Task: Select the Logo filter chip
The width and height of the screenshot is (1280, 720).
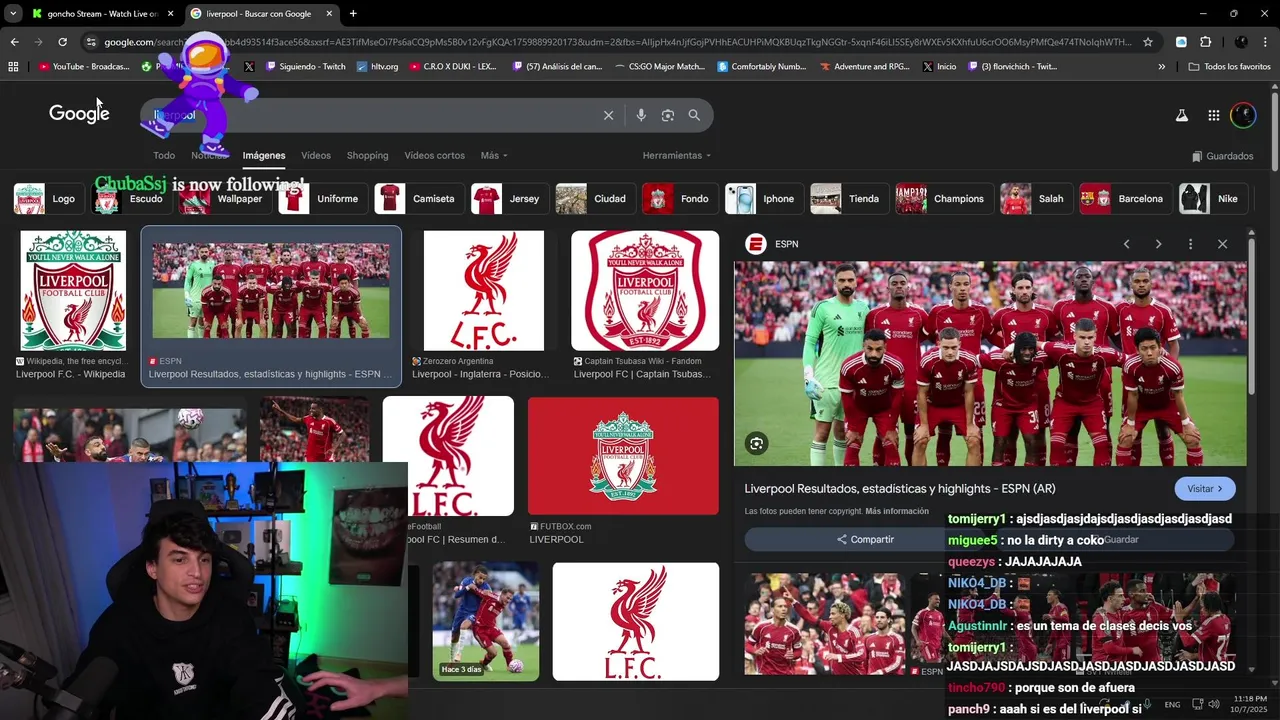Action: pos(47,199)
